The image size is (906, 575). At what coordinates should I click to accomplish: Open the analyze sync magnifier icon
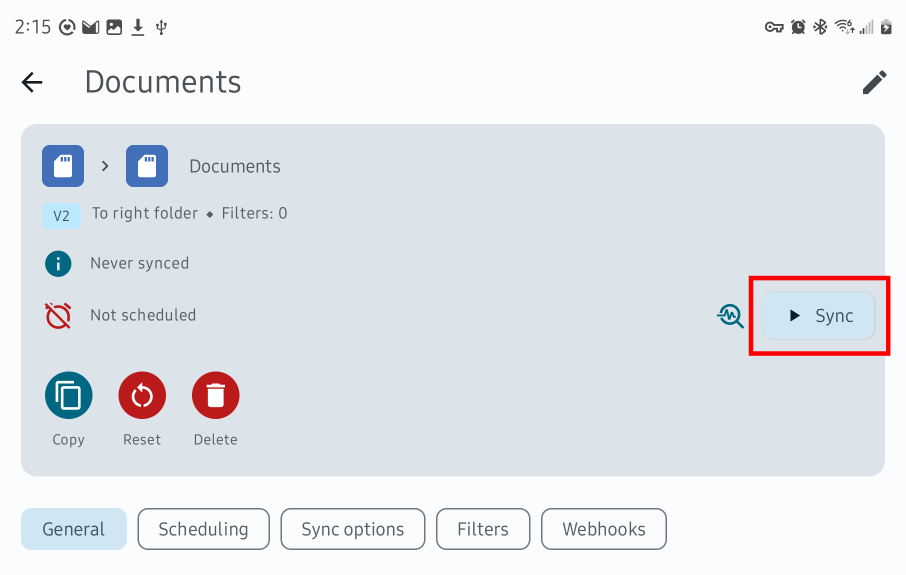731,316
